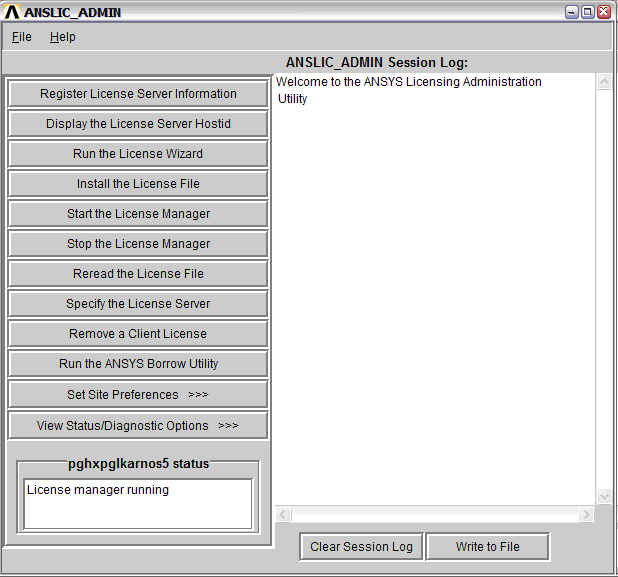Clear the Session Log
The width and height of the screenshot is (618, 577).
click(361, 547)
